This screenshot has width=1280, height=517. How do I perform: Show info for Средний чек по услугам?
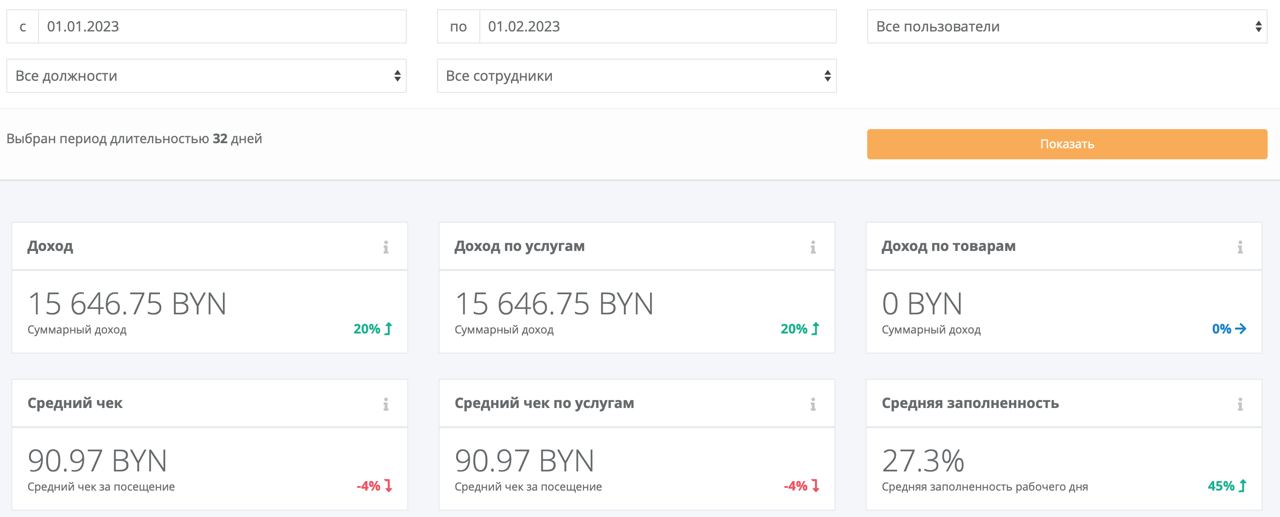pos(813,404)
